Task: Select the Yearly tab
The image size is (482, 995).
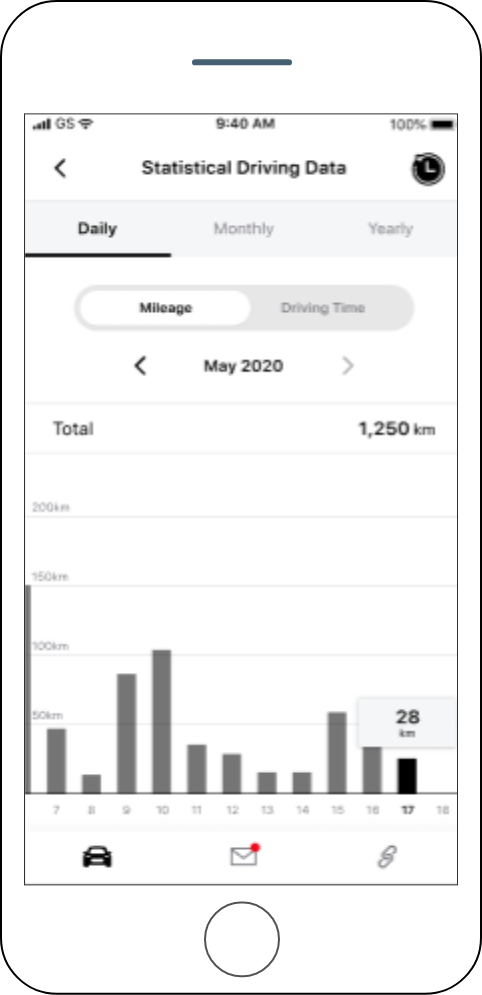Action: pyautogui.click(x=391, y=228)
